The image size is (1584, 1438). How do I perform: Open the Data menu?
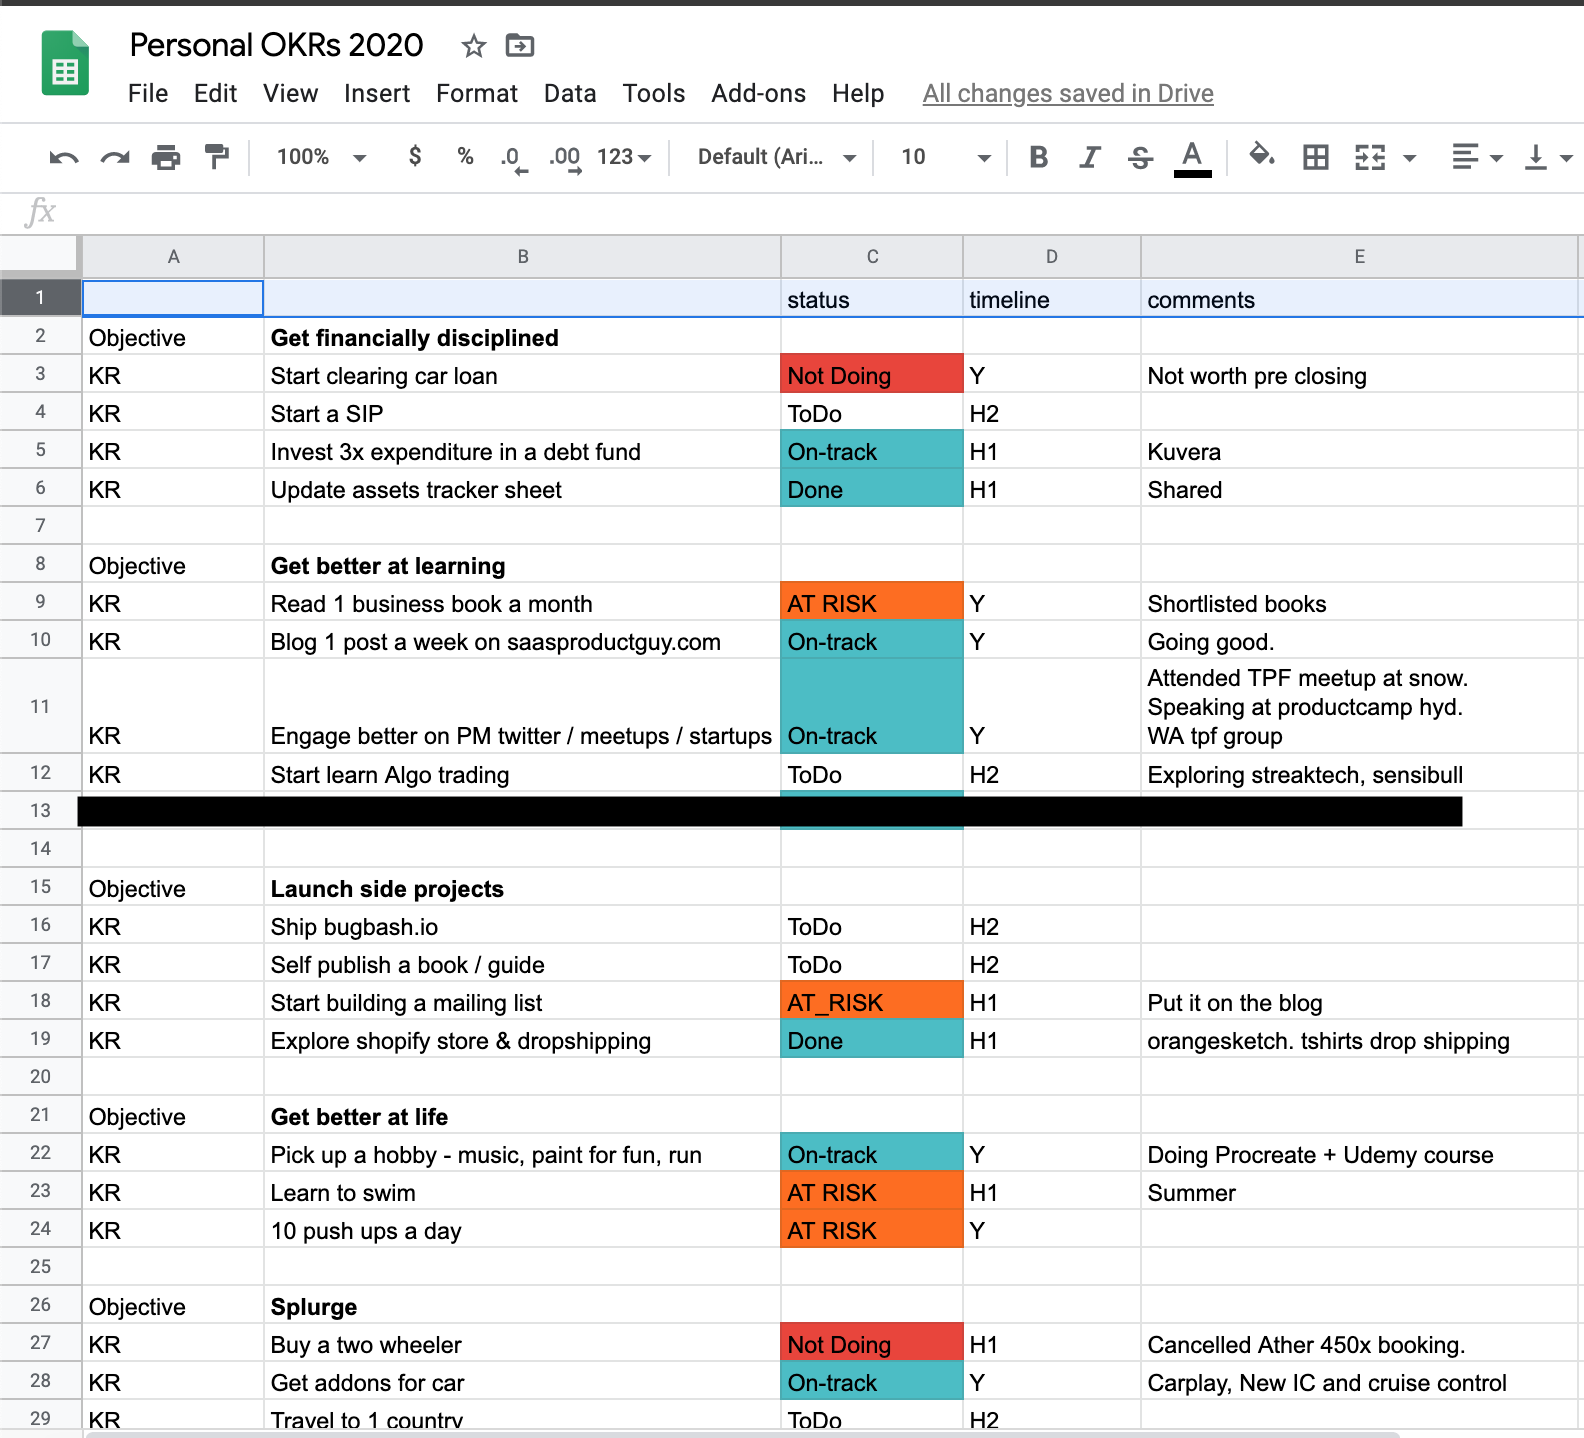tap(570, 93)
